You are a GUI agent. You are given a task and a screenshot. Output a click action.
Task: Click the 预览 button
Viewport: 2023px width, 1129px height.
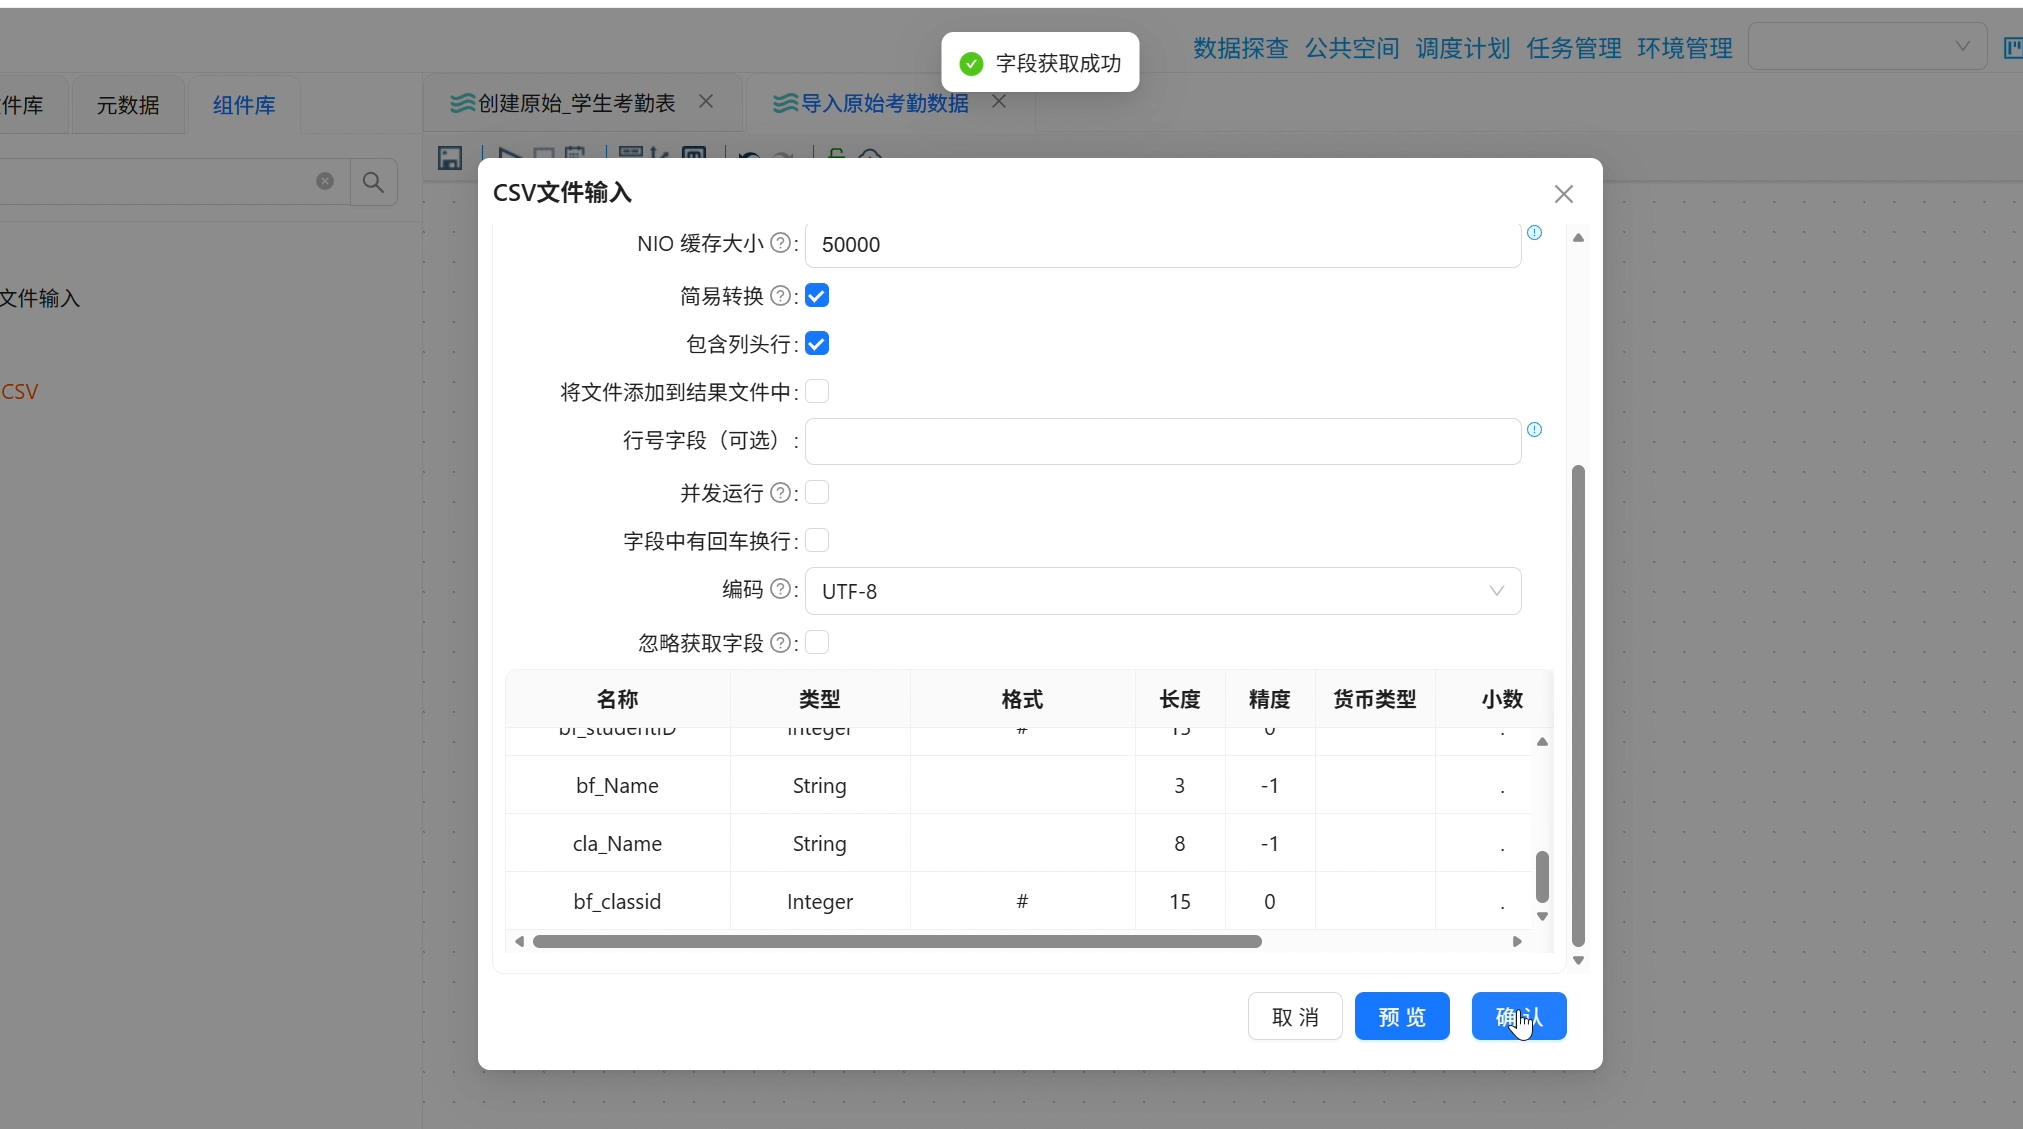(x=1402, y=1017)
